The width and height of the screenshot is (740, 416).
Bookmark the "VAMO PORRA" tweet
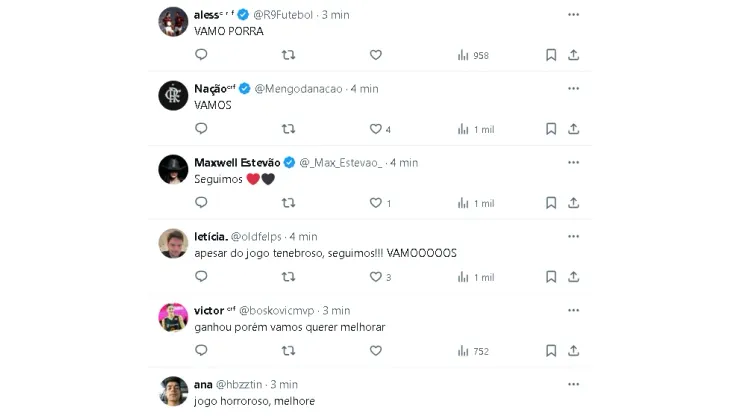coord(551,55)
